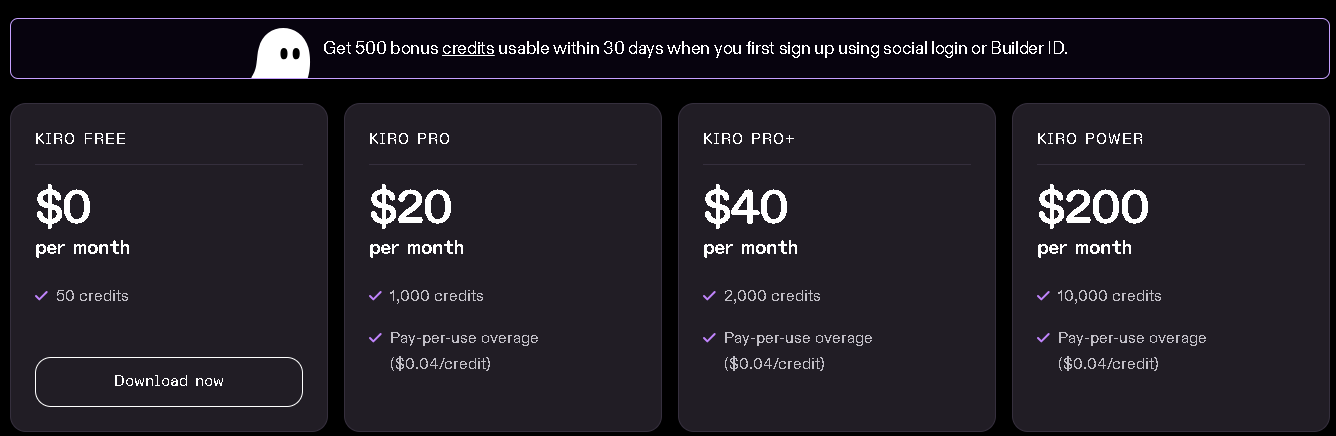The image size is (1336, 436).
Task: Click the checkmark beside 2,000 credits
Action: [710, 296]
